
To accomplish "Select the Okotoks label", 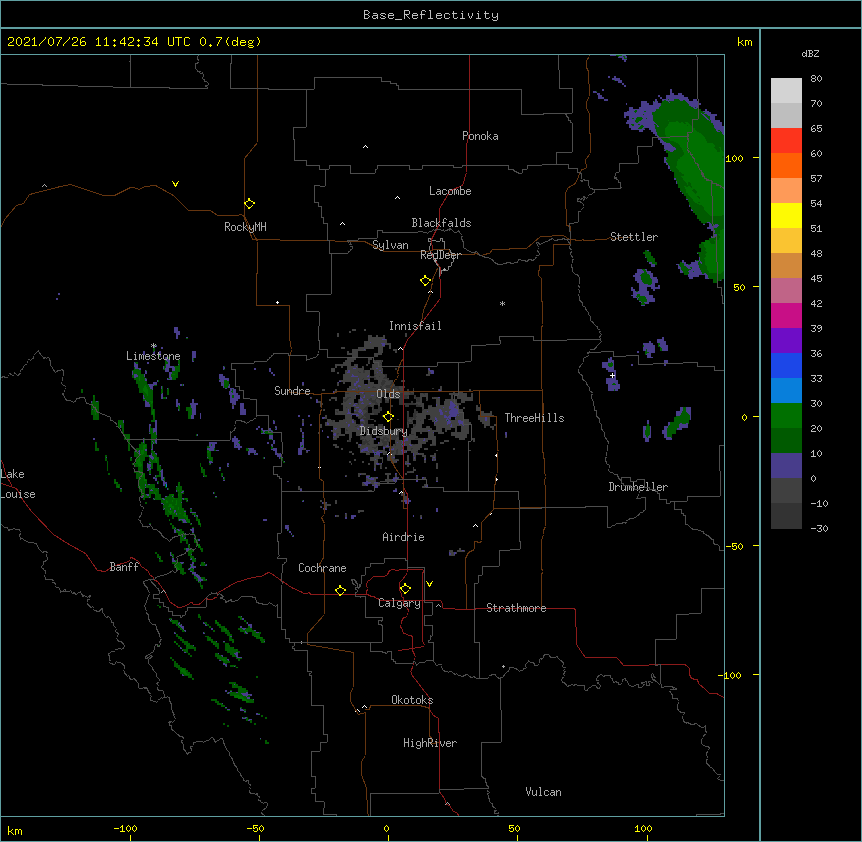I will pos(412,700).
